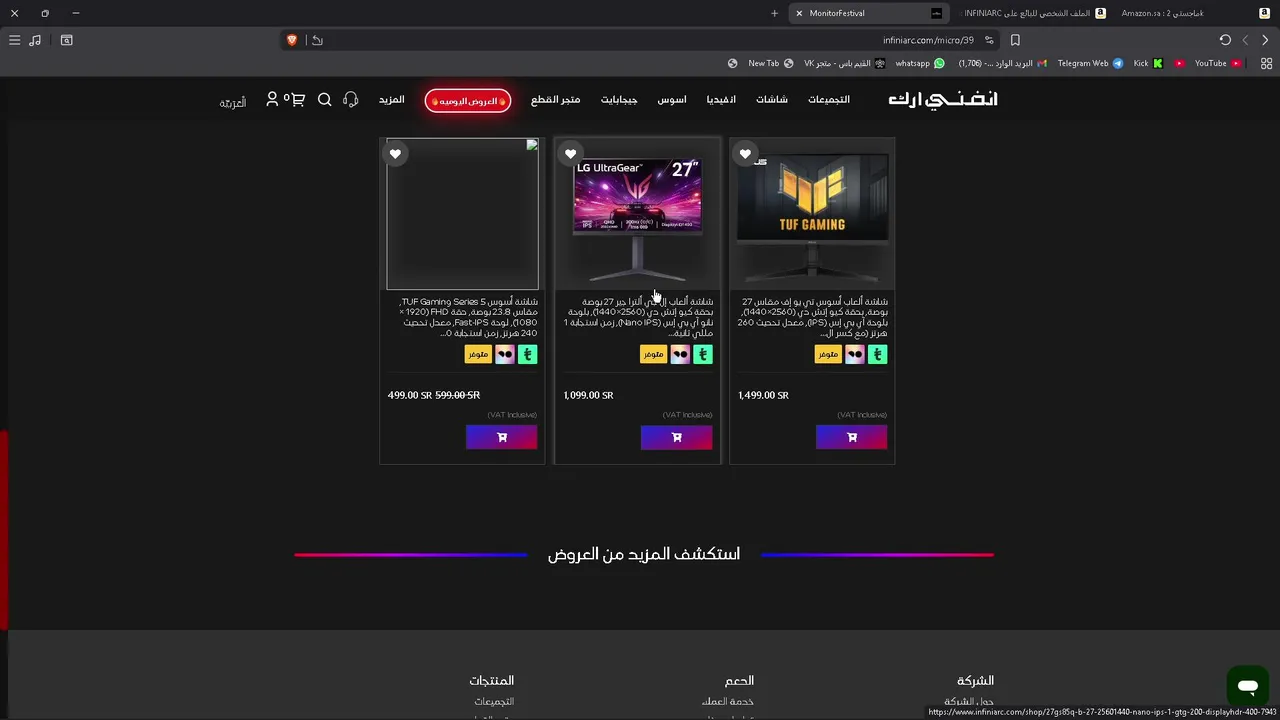Click the share arrow icon in address bar
The height and width of the screenshot is (720, 1280).
coord(317,40)
